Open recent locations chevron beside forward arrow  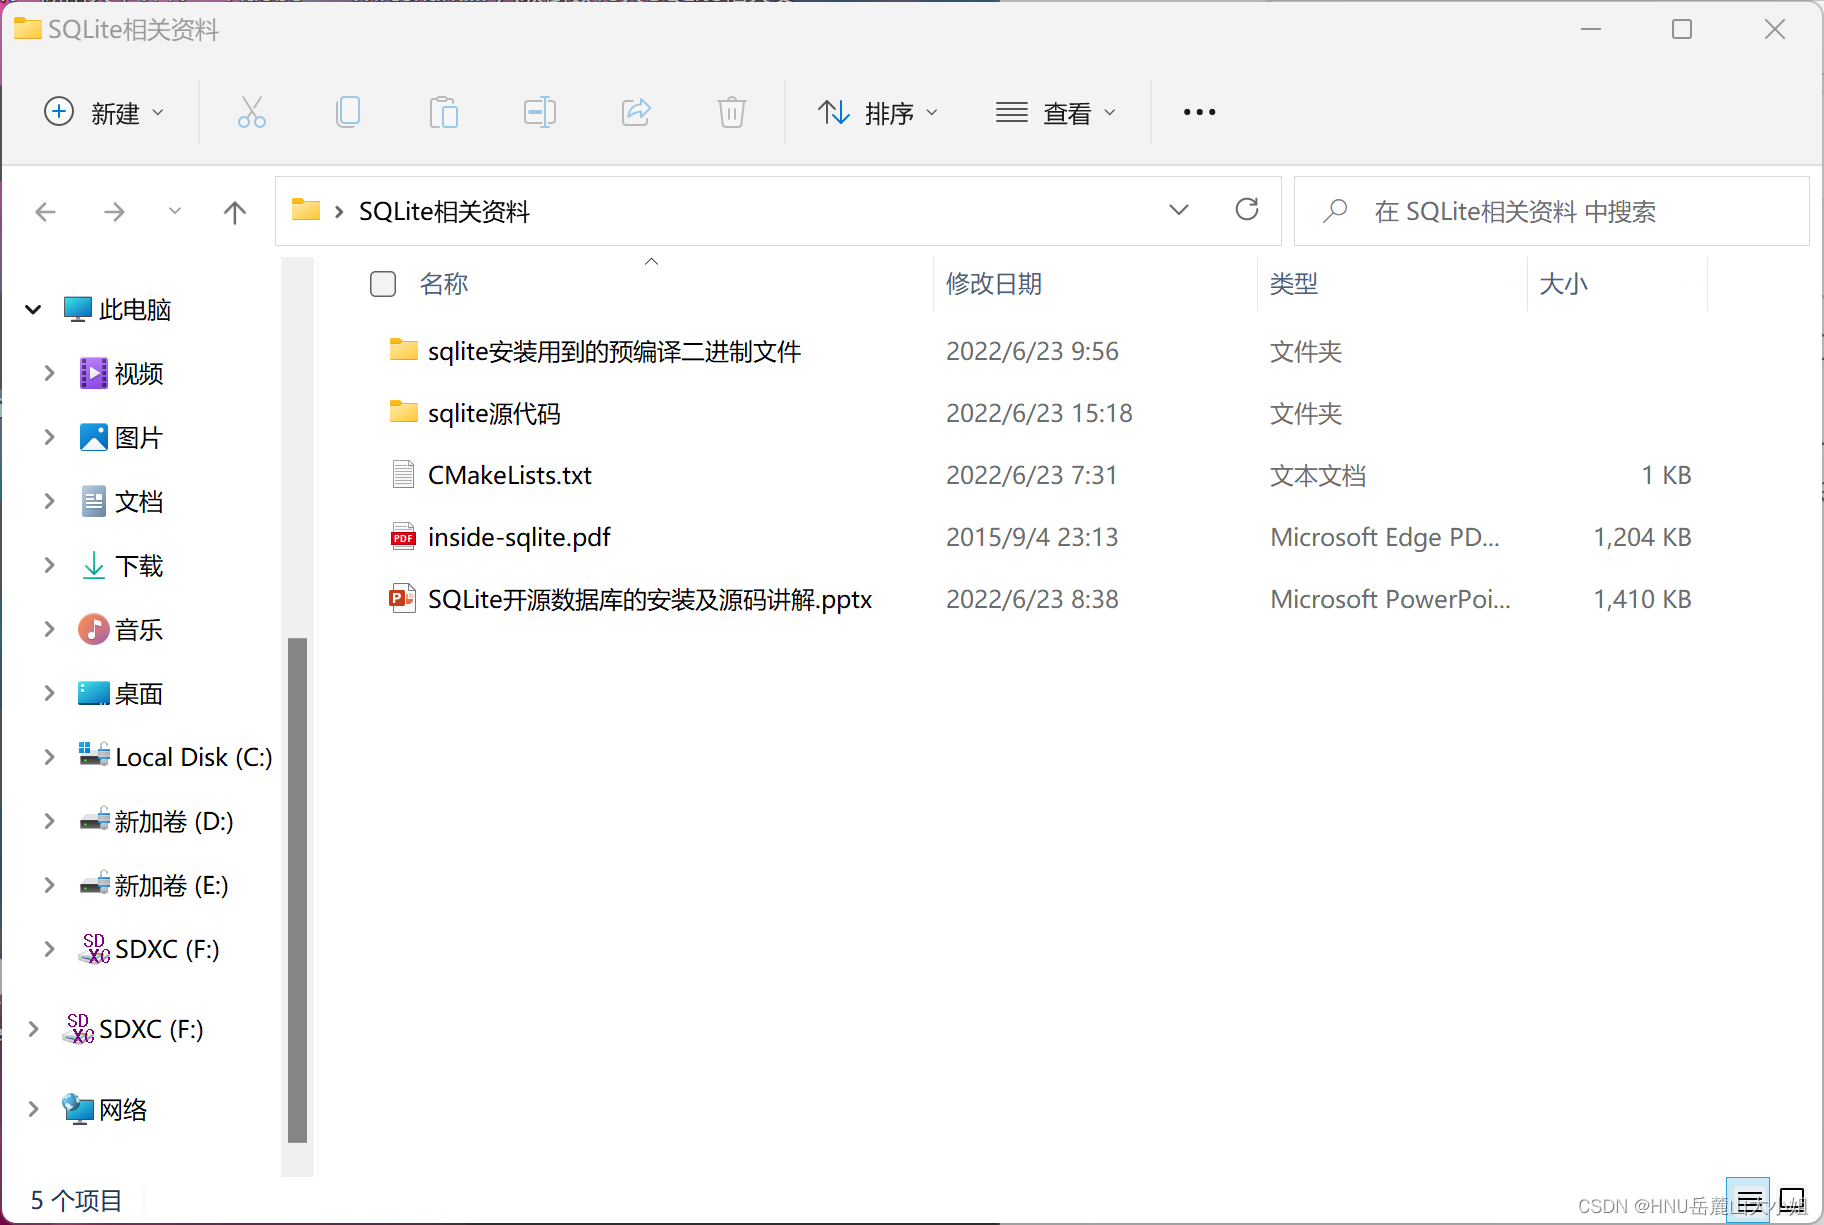point(175,211)
